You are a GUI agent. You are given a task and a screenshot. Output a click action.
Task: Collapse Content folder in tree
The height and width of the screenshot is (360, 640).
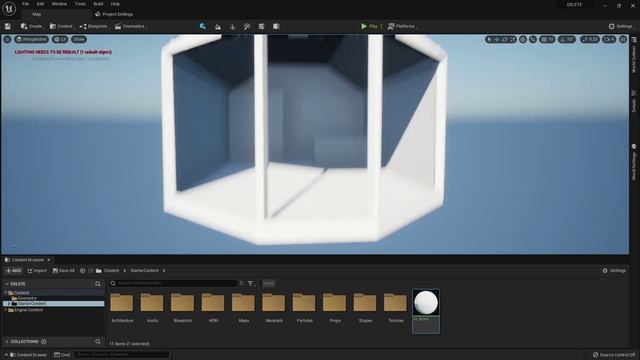pos(5,293)
